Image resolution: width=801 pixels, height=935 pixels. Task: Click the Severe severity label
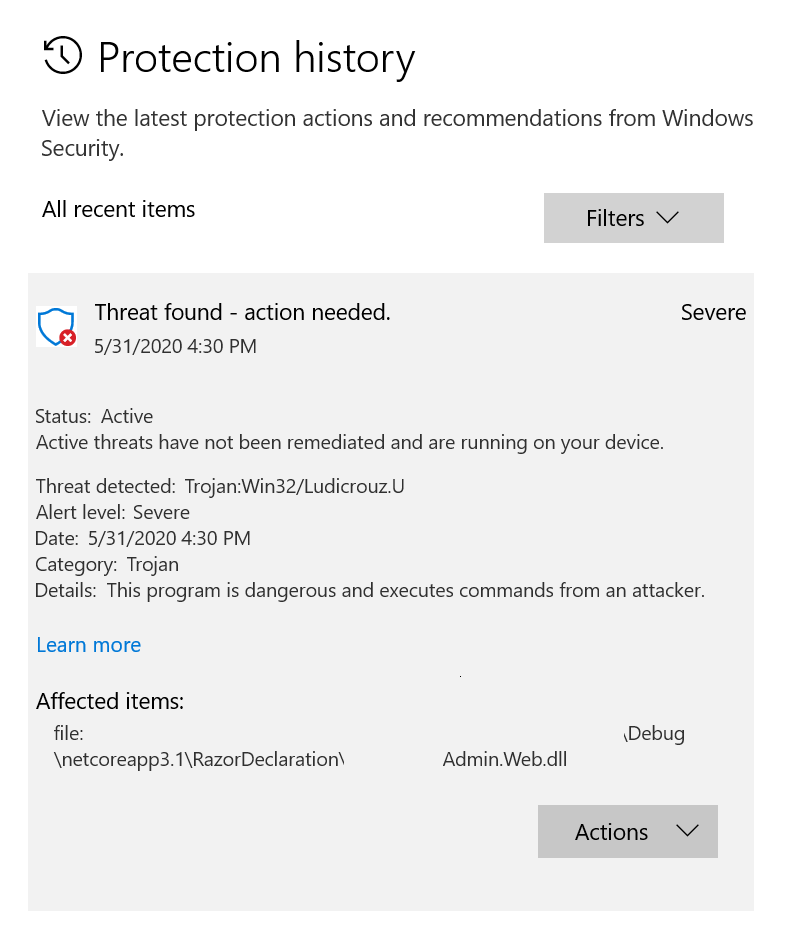tap(713, 313)
